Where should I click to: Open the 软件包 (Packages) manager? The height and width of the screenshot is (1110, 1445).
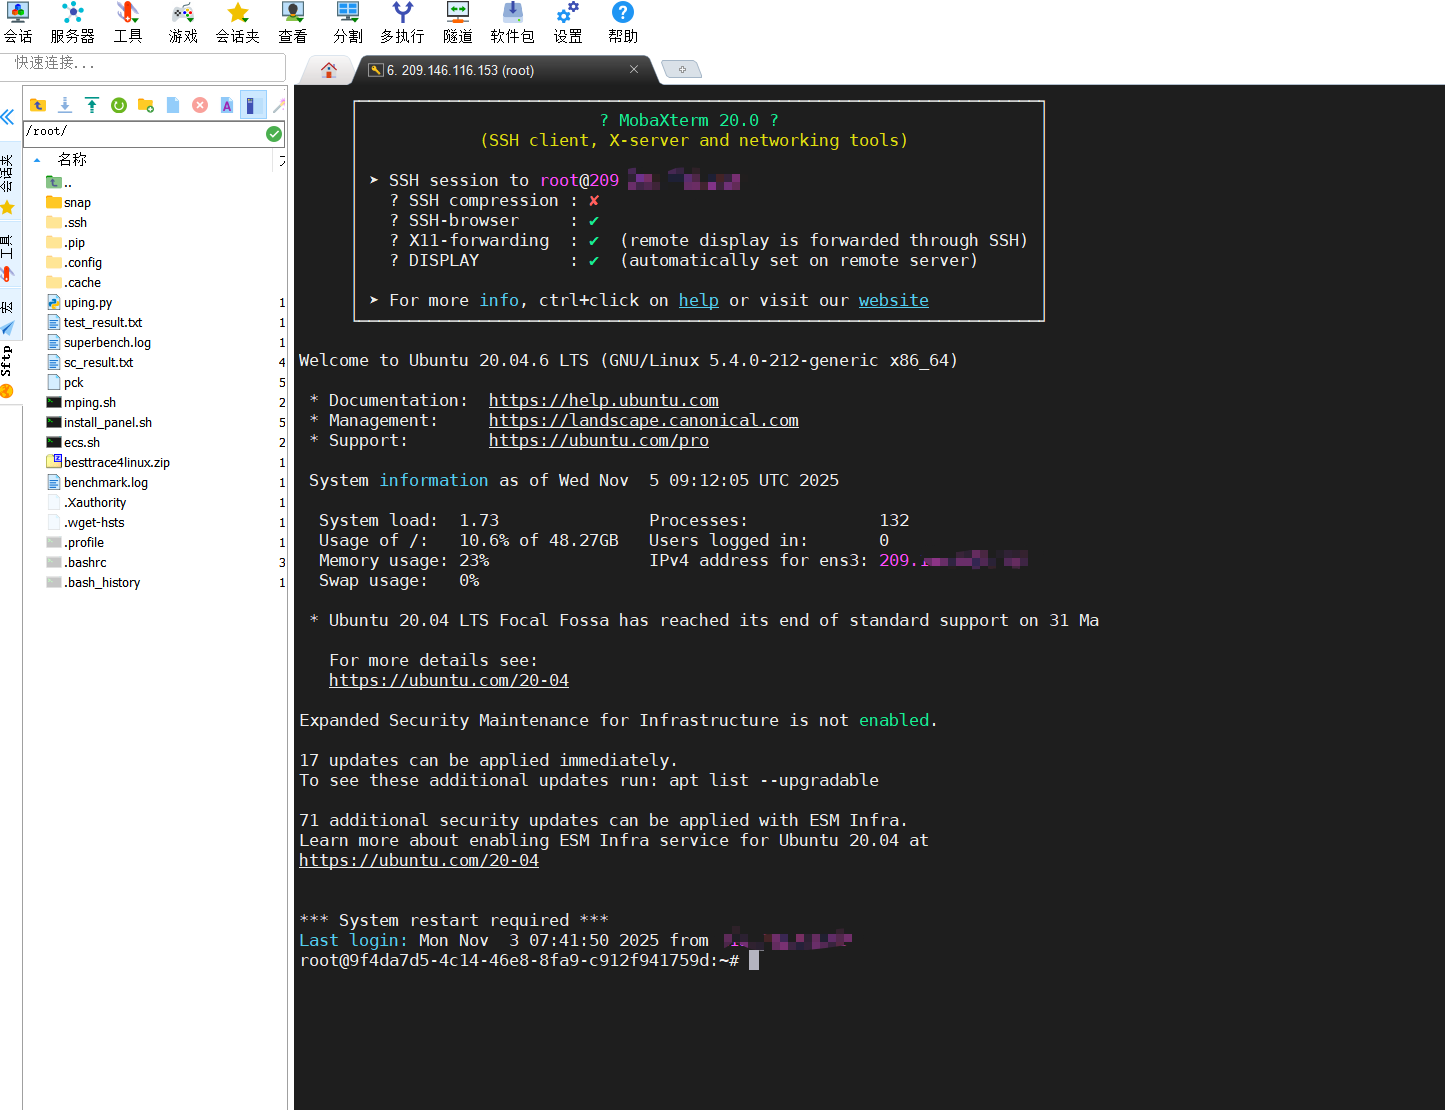512,22
